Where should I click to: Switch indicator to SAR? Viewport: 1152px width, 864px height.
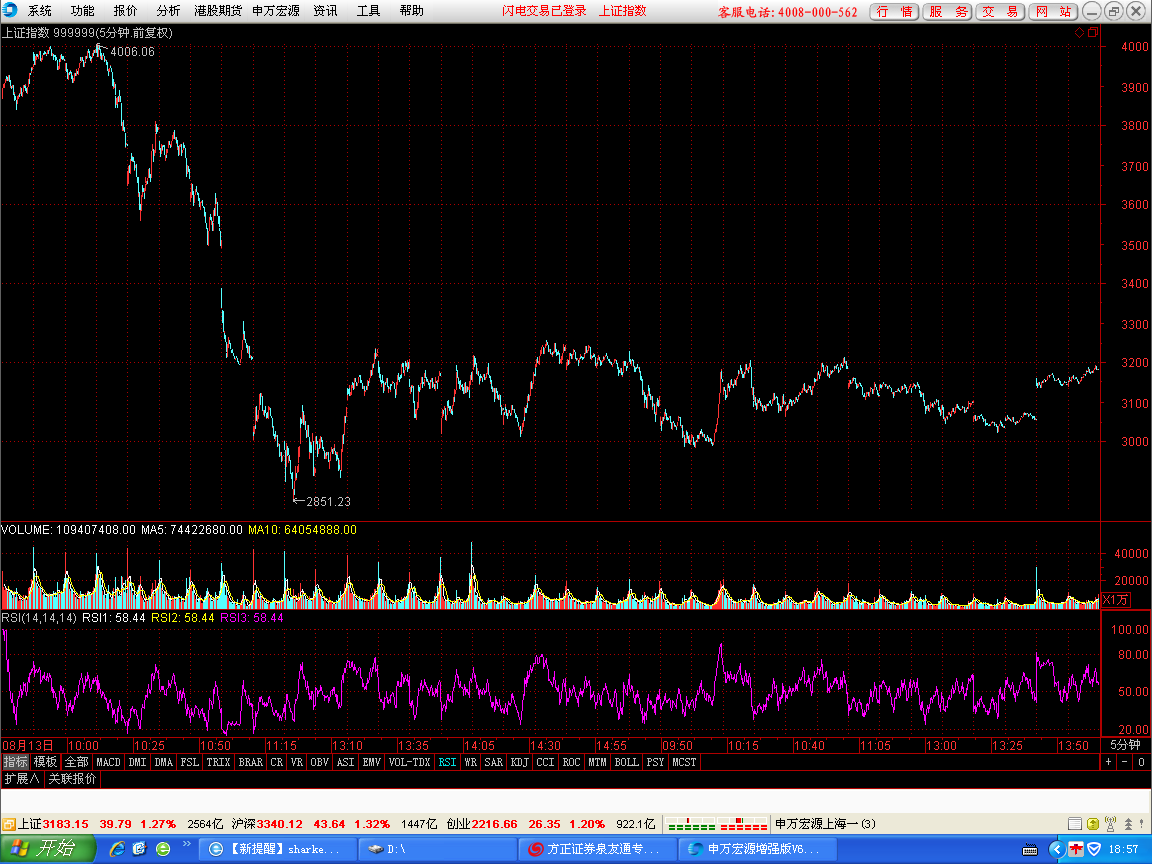[x=494, y=762]
